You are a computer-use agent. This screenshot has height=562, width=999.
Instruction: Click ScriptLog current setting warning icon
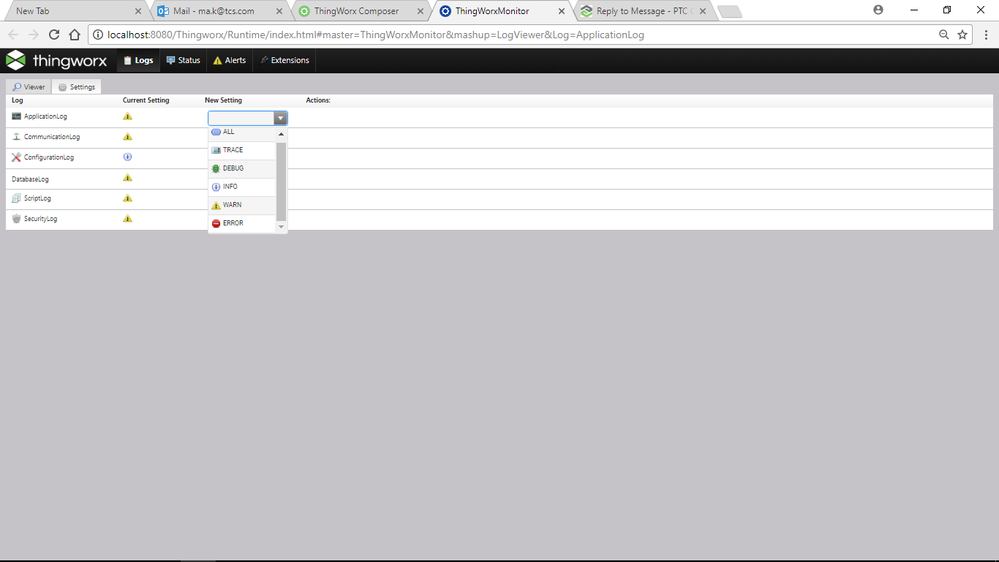click(x=127, y=198)
